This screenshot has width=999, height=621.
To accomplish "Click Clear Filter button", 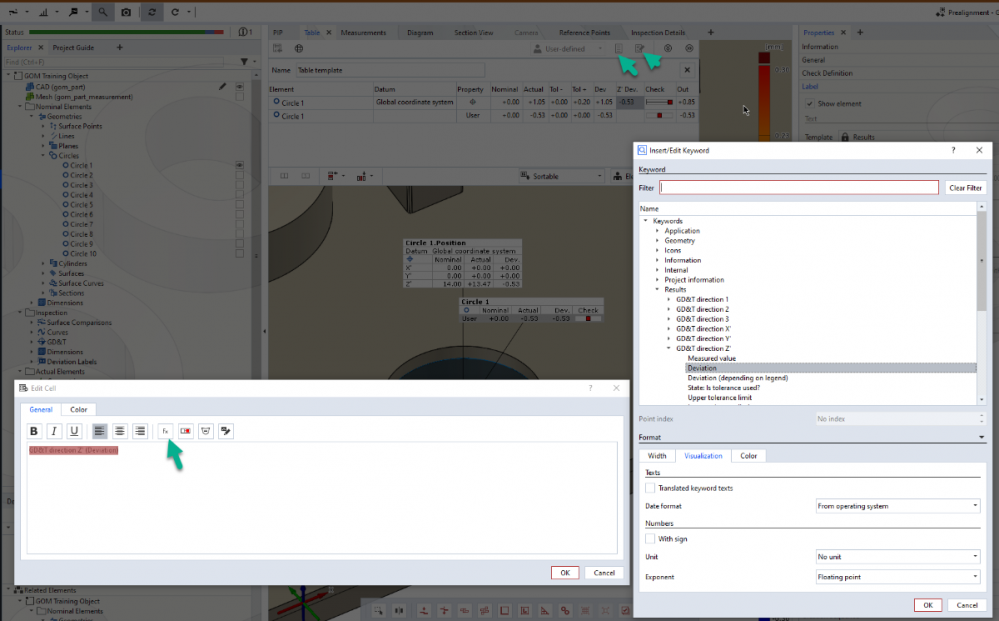I will [965, 188].
